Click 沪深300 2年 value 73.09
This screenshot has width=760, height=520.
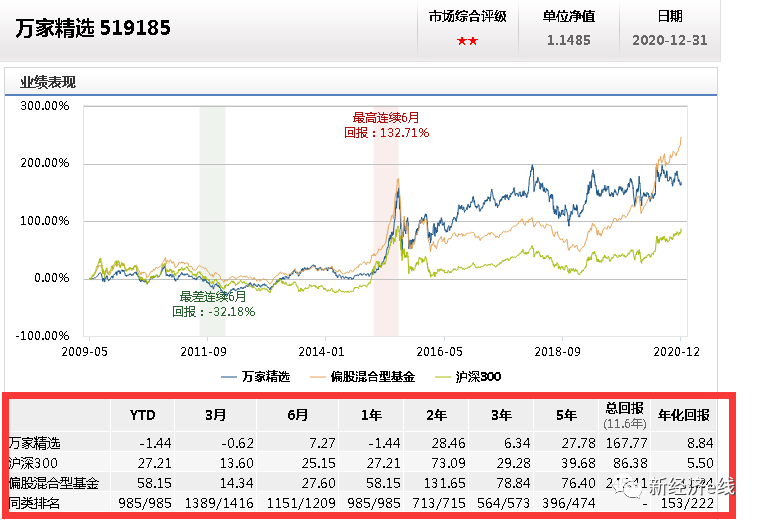pyautogui.click(x=449, y=463)
